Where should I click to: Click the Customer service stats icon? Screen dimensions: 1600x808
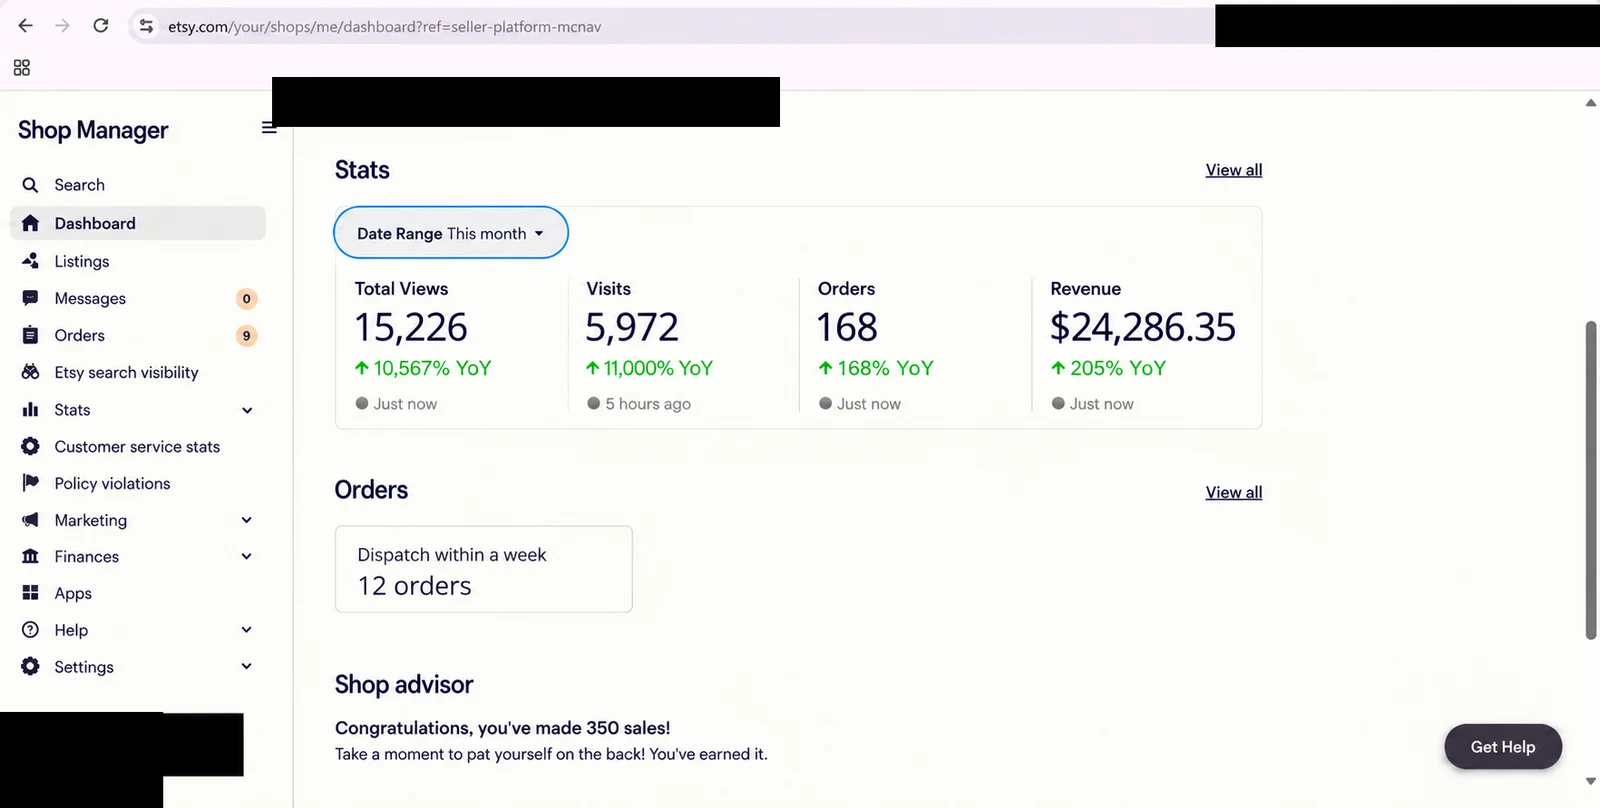click(31, 446)
